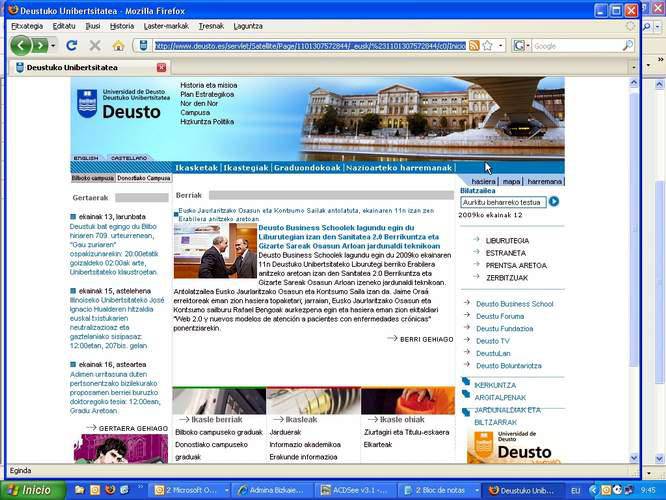Select the Donostiako Campusa tab
The width and height of the screenshot is (666, 500).
(x=144, y=178)
